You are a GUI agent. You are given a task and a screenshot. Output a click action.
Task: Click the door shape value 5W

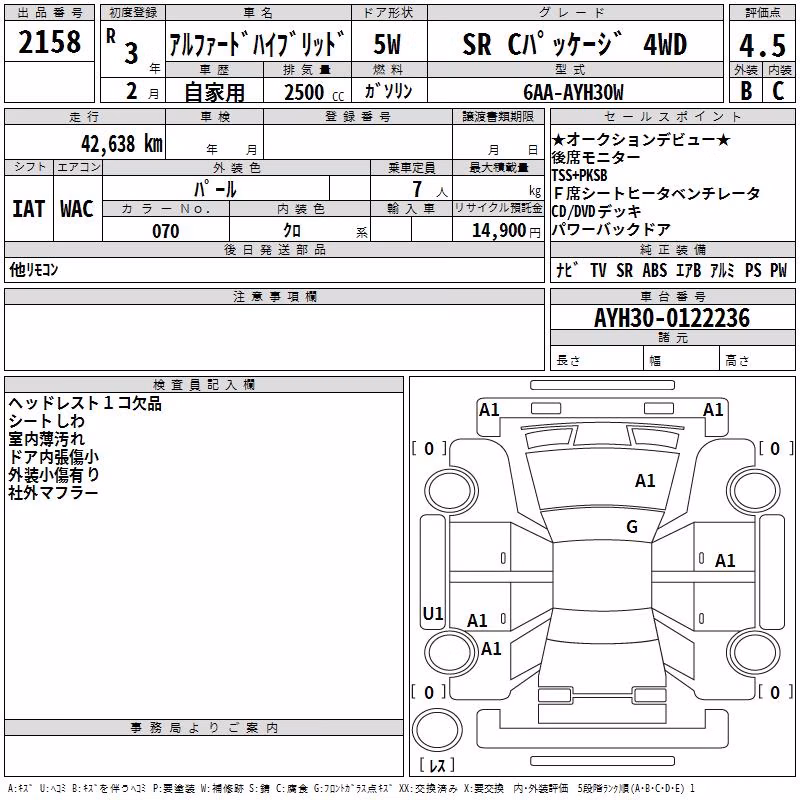pyautogui.click(x=388, y=44)
